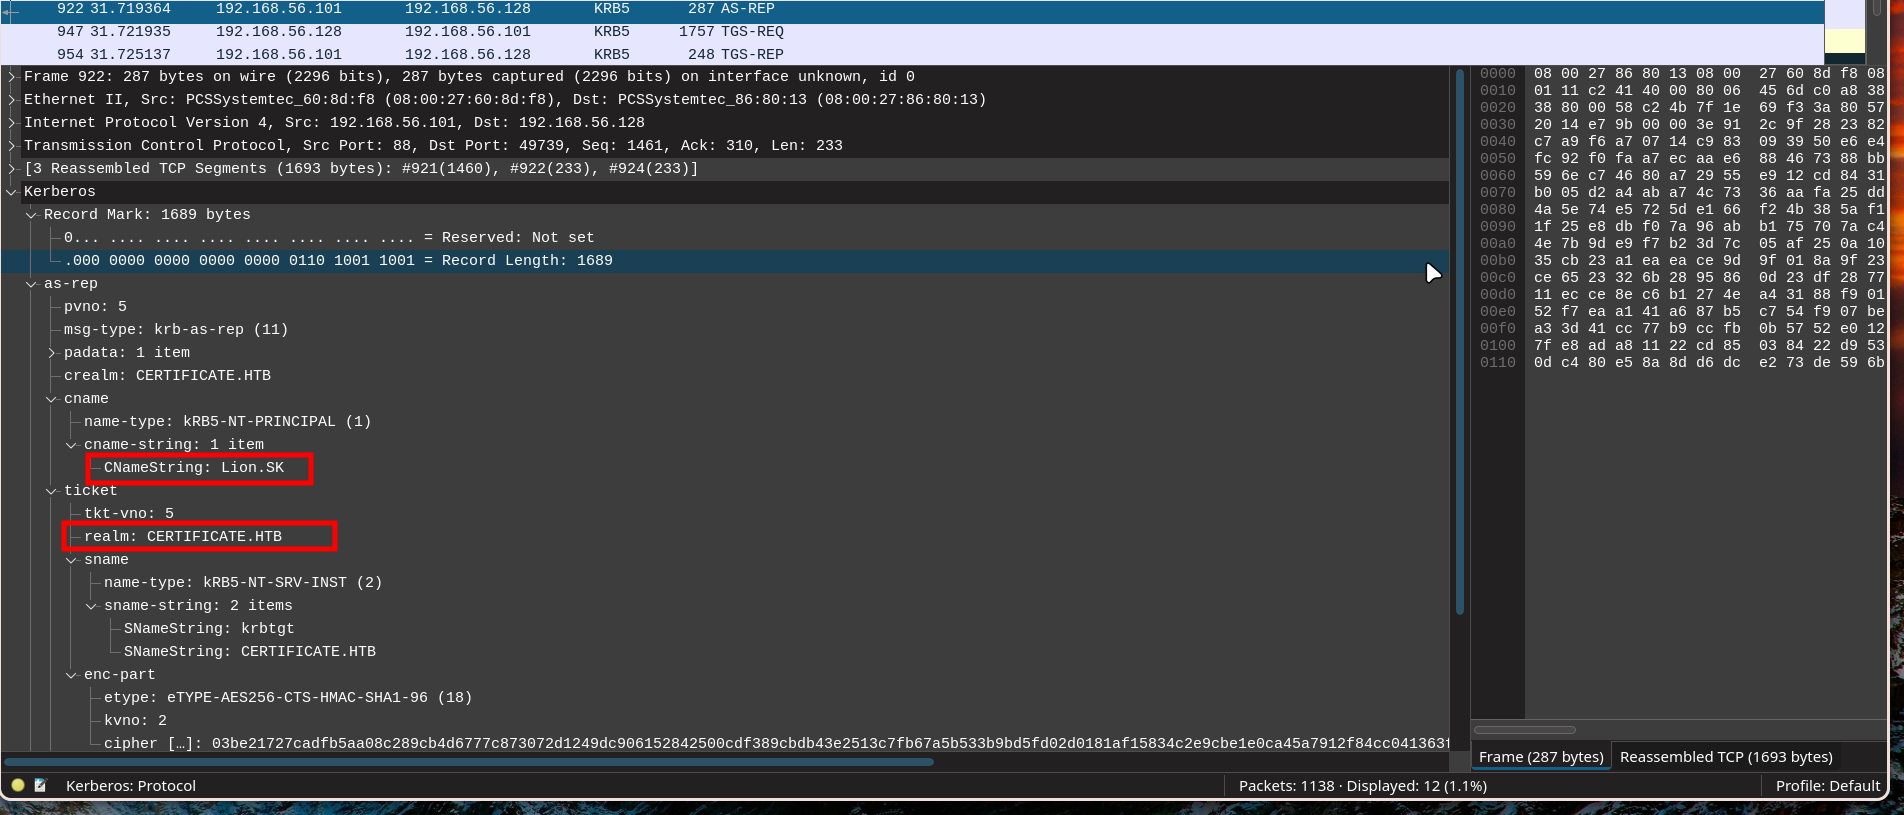Expand Transmission Control Protocol section
This screenshot has width=1904, height=815.
12,146
